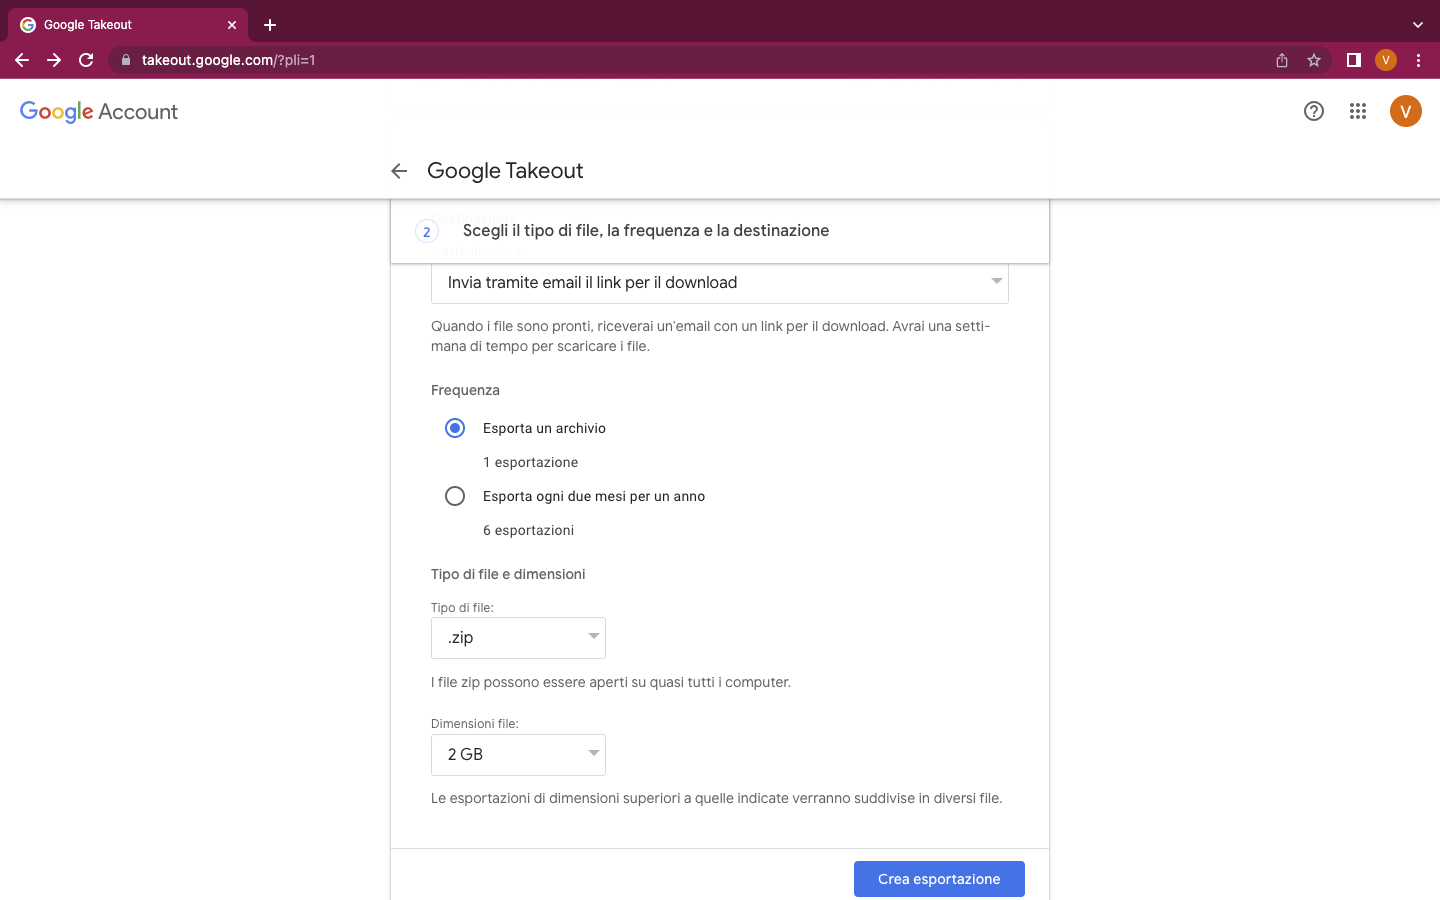This screenshot has width=1440, height=900.
Task: Bookmark the page with the star icon
Action: pos(1313,60)
